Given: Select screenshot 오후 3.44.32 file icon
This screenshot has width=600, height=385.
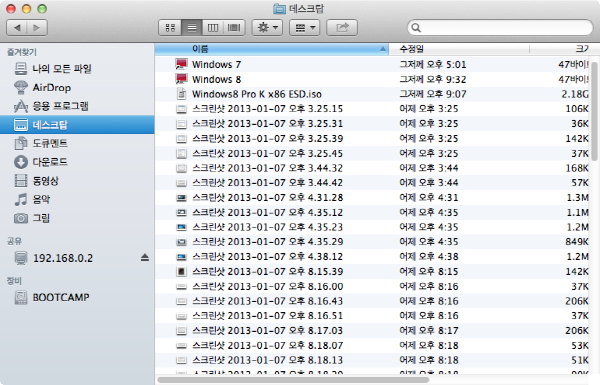Looking at the screenshot, I should pos(181,168).
